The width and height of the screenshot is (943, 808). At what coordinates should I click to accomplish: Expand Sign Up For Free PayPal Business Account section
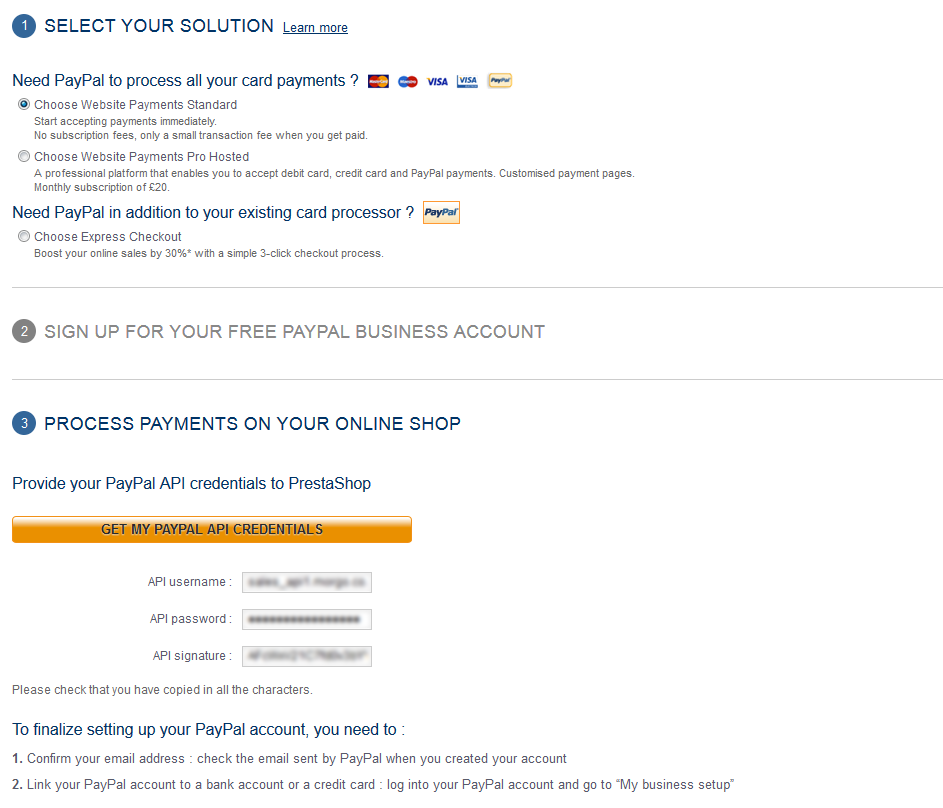294,332
